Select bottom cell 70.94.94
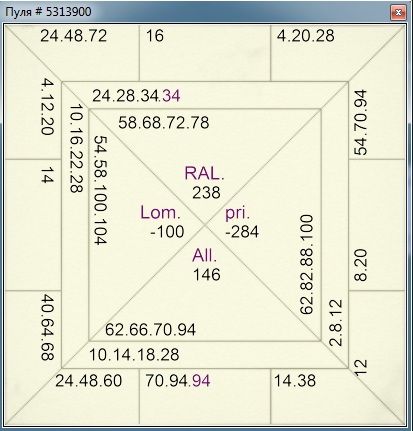This screenshot has width=413, height=431. coord(178,381)
